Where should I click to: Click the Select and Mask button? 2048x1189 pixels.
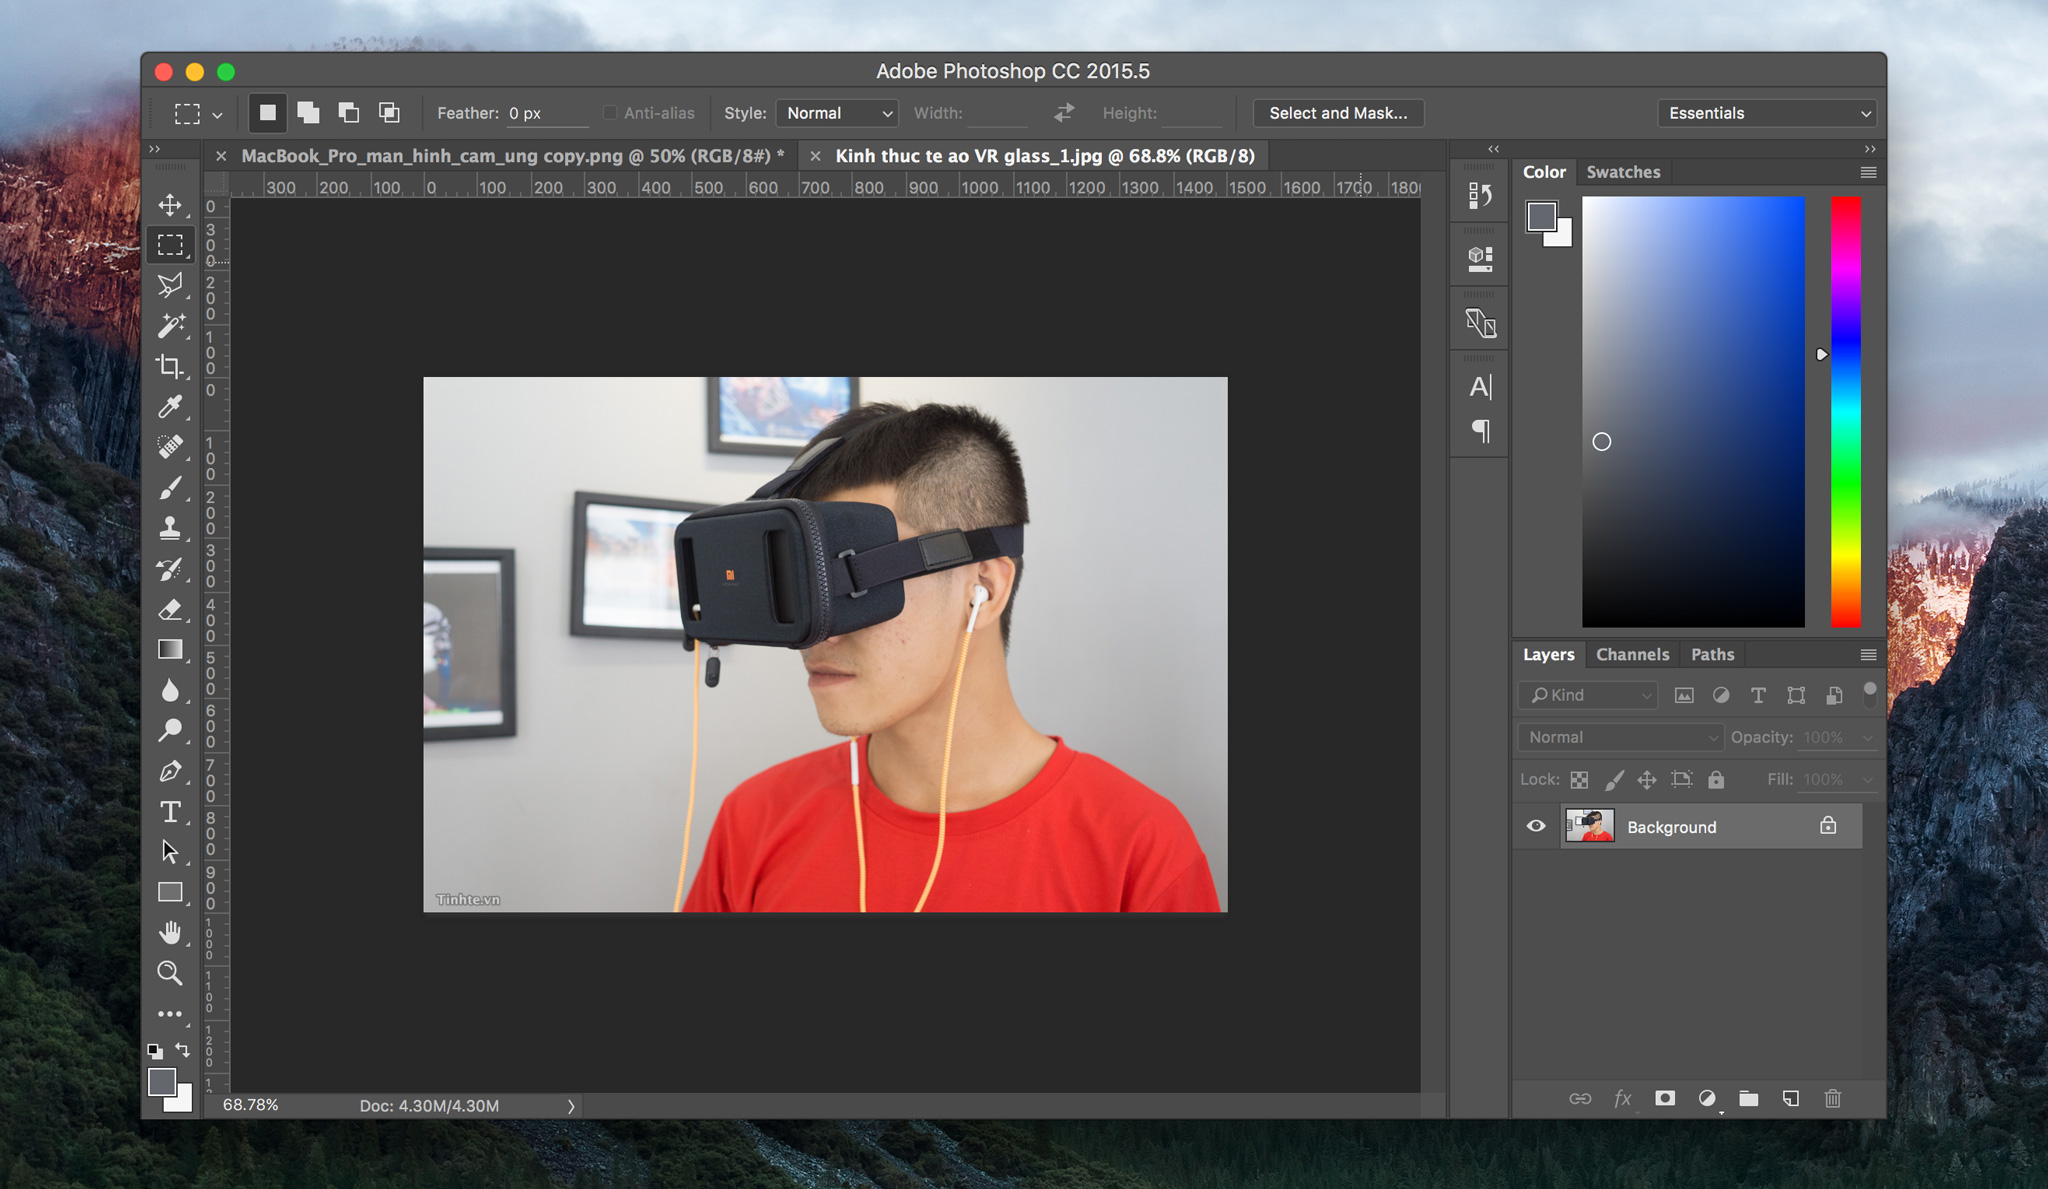[1338, 113]
